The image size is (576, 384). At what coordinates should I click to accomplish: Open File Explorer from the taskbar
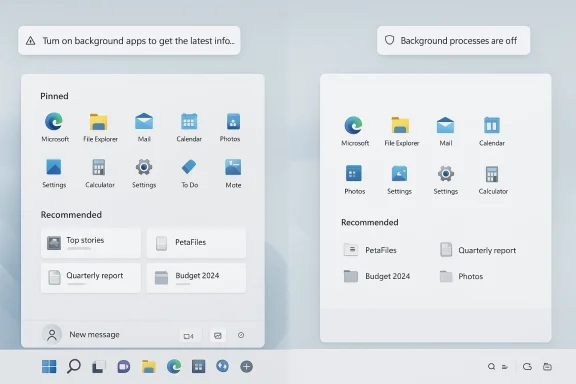[x=149, y=366]
